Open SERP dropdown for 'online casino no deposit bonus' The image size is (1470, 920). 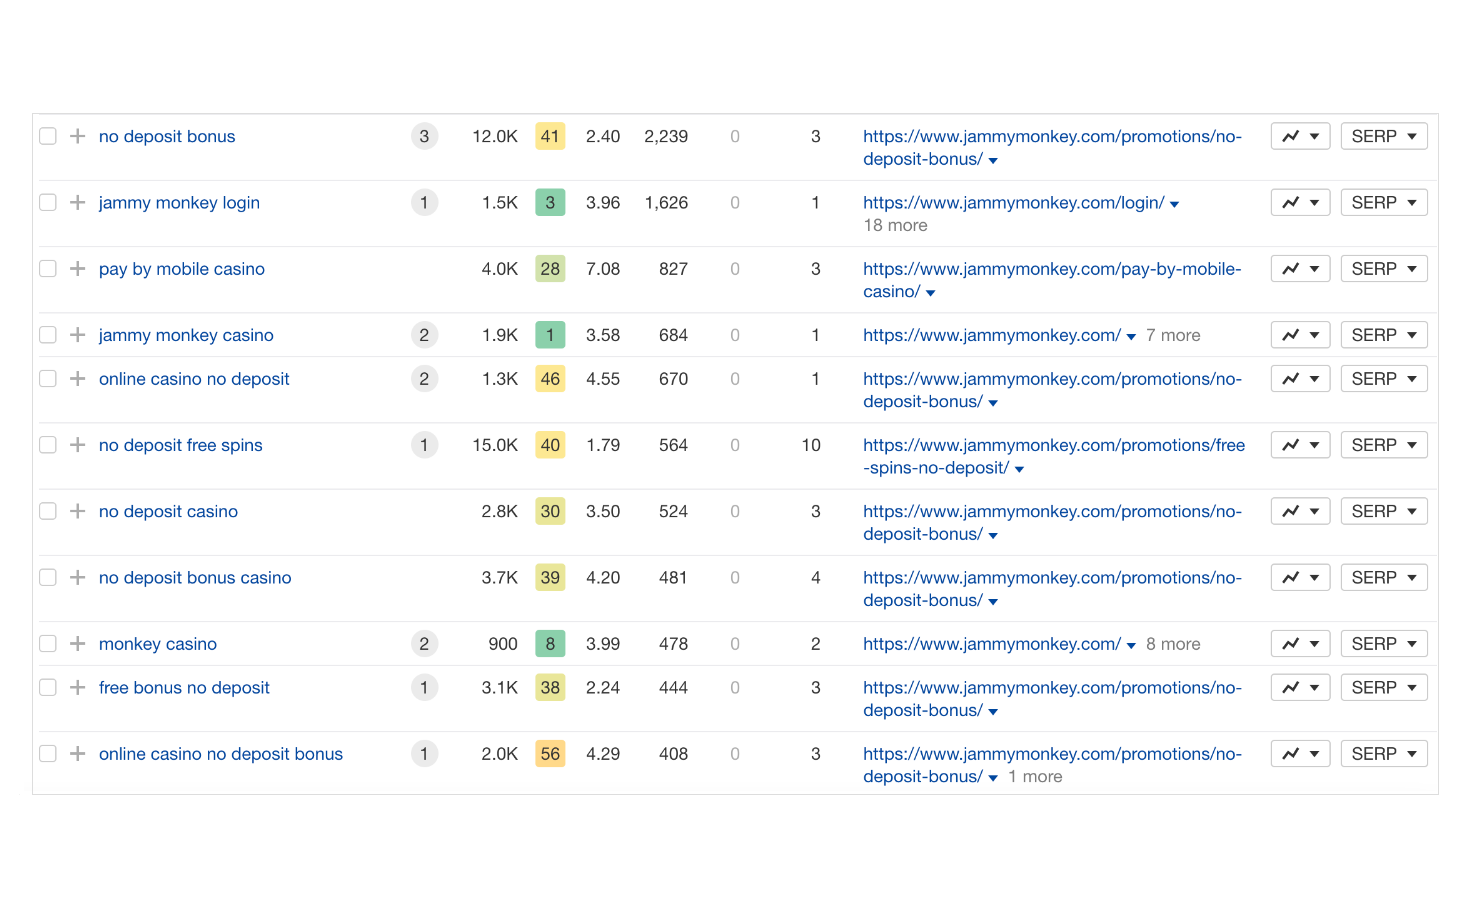[1384, 754]
